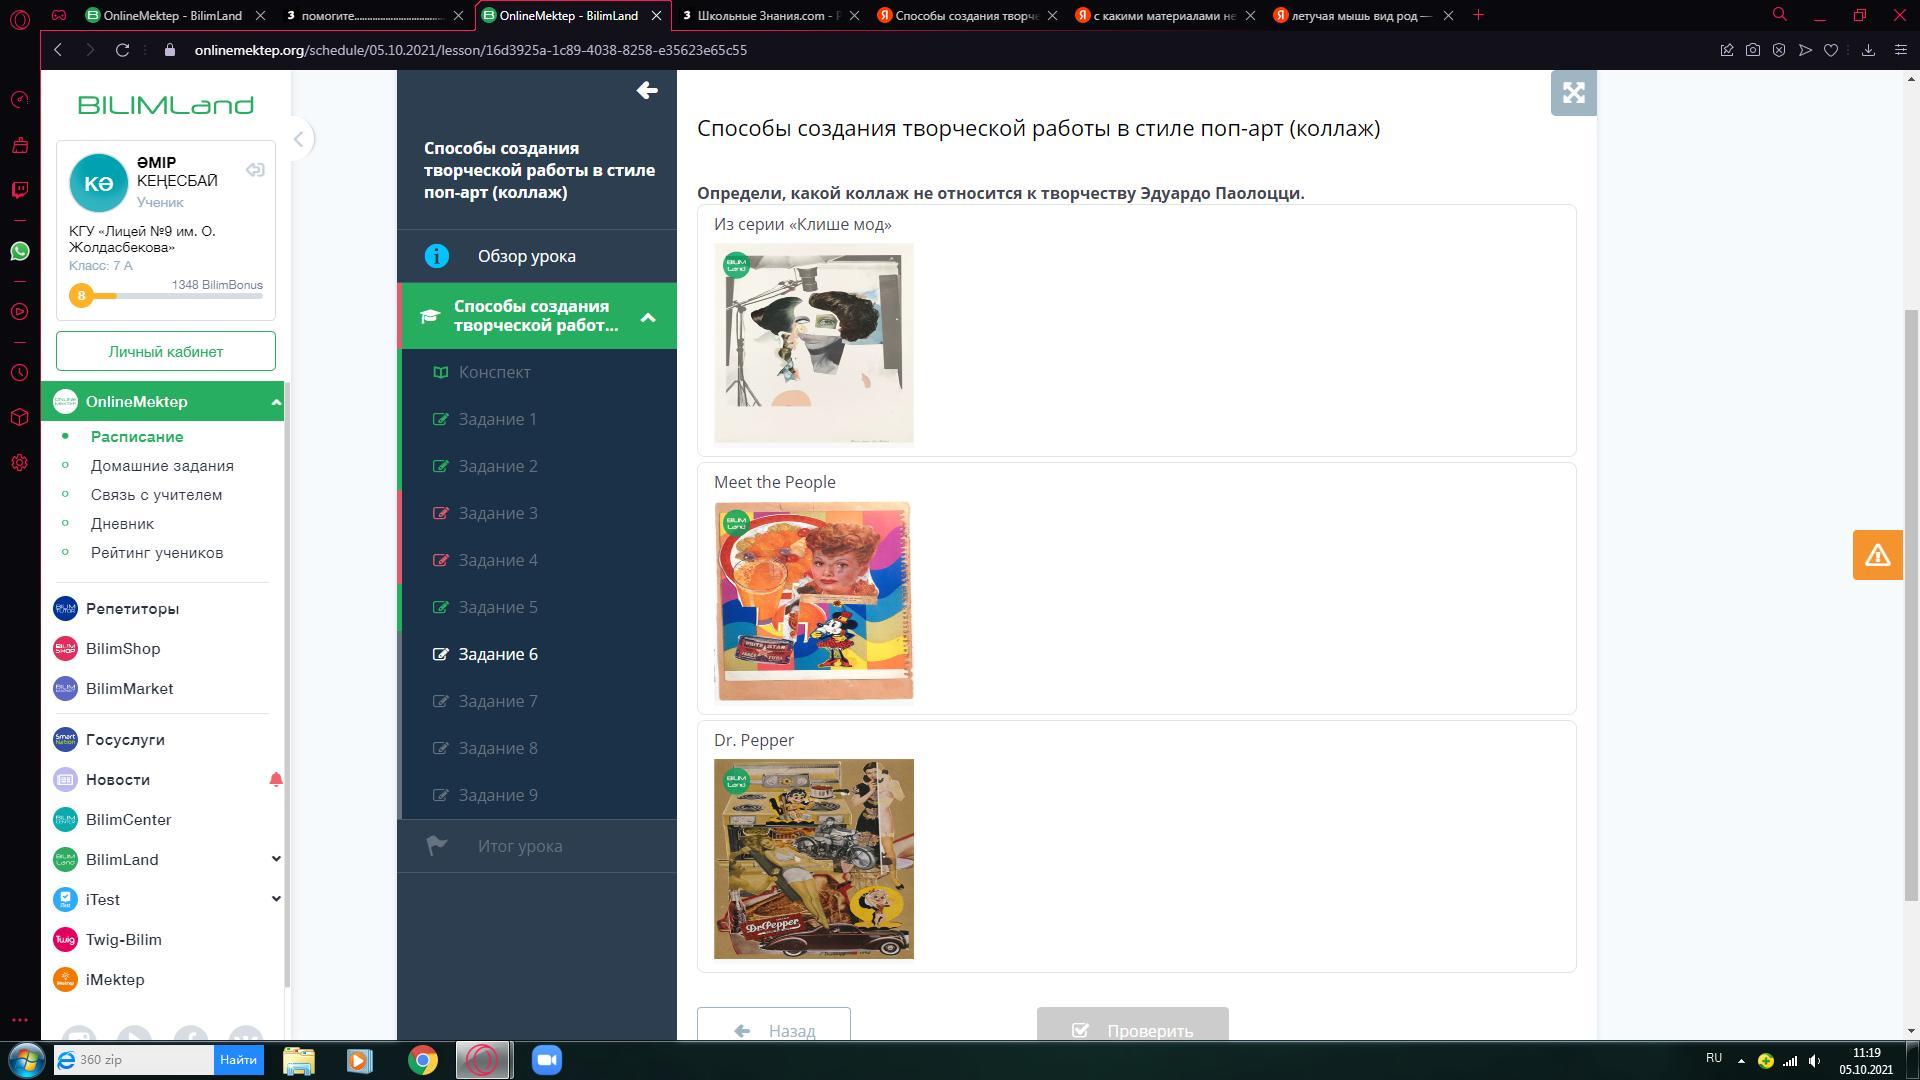Expand the iTest sidebar item
This screenshot has height=1080, width=1920.
coord(276,900)
